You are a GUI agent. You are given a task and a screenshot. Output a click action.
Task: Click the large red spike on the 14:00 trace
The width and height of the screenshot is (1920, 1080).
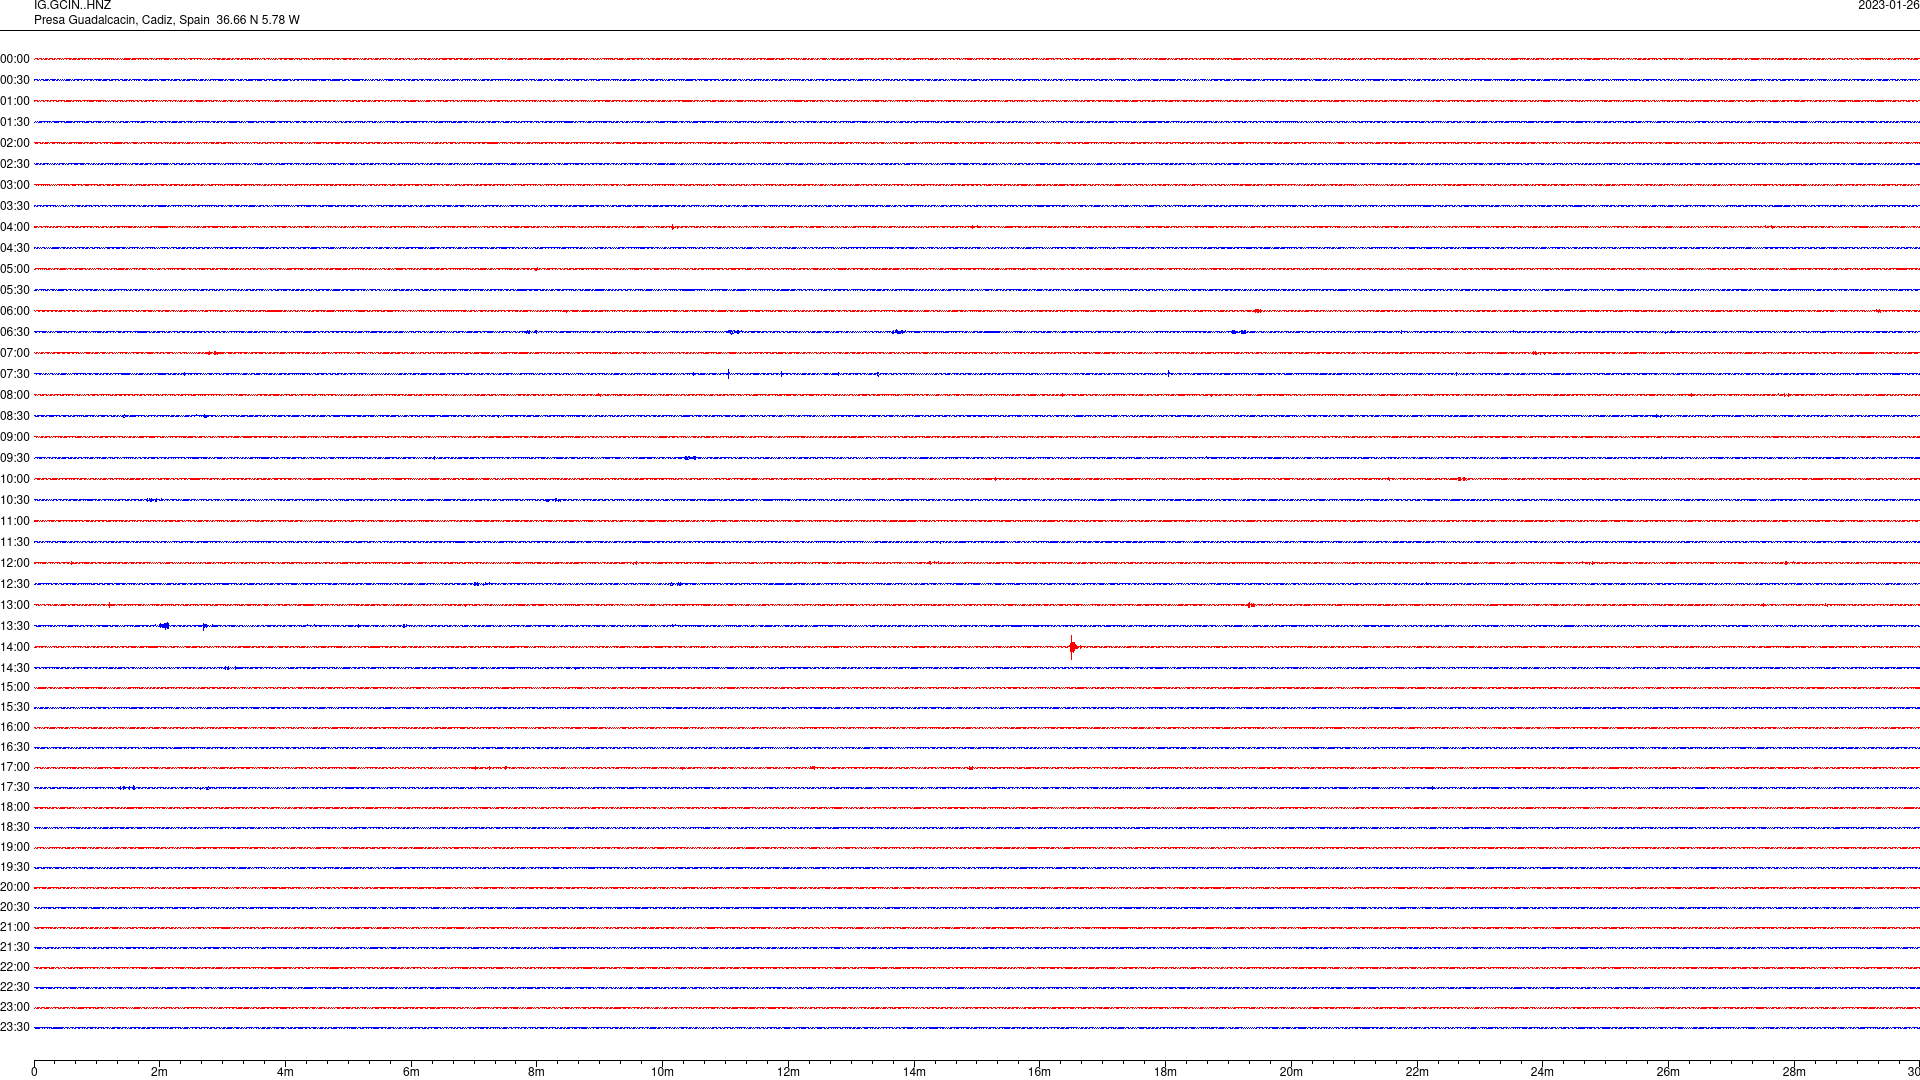[x=1072, y=647]
